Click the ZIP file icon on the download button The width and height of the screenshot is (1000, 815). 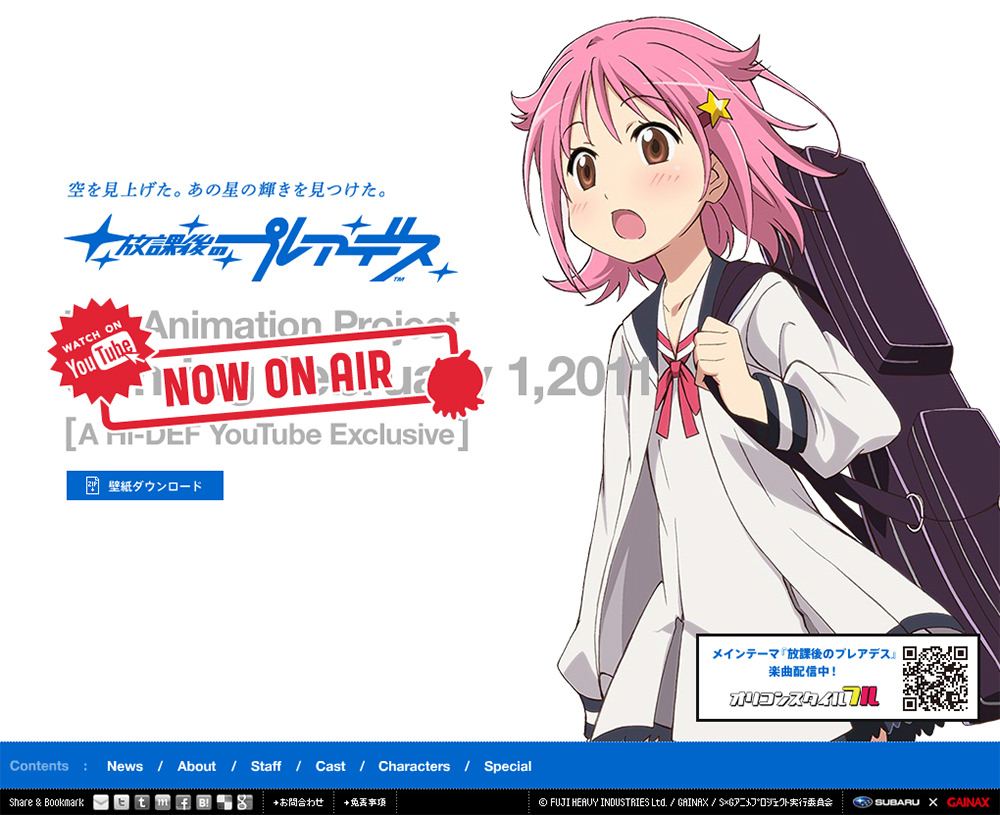(92, 485)
